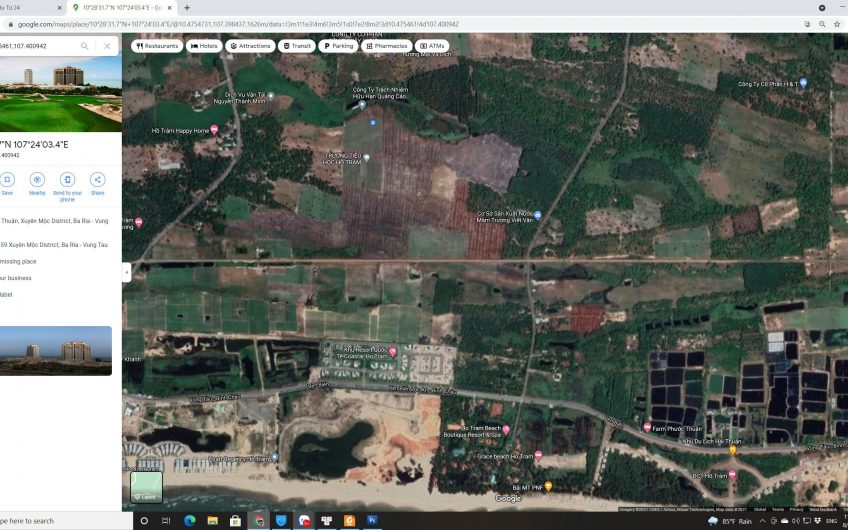
Task: Click the Khu Resort Coastar Ho Tram pin
Action: 393,352
